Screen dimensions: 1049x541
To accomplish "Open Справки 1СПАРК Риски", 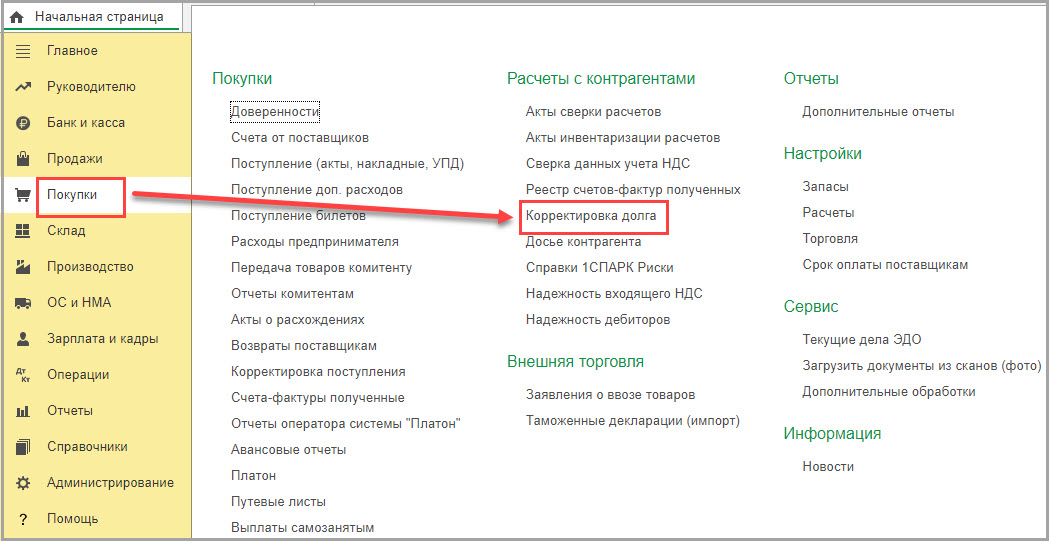I will tap(599, 268).
